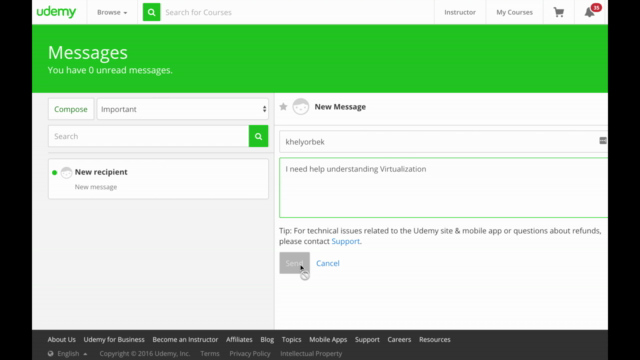Focus the messages Search field
The height and width of the screenshot is (360, 640).
click(x=149, y=136)
